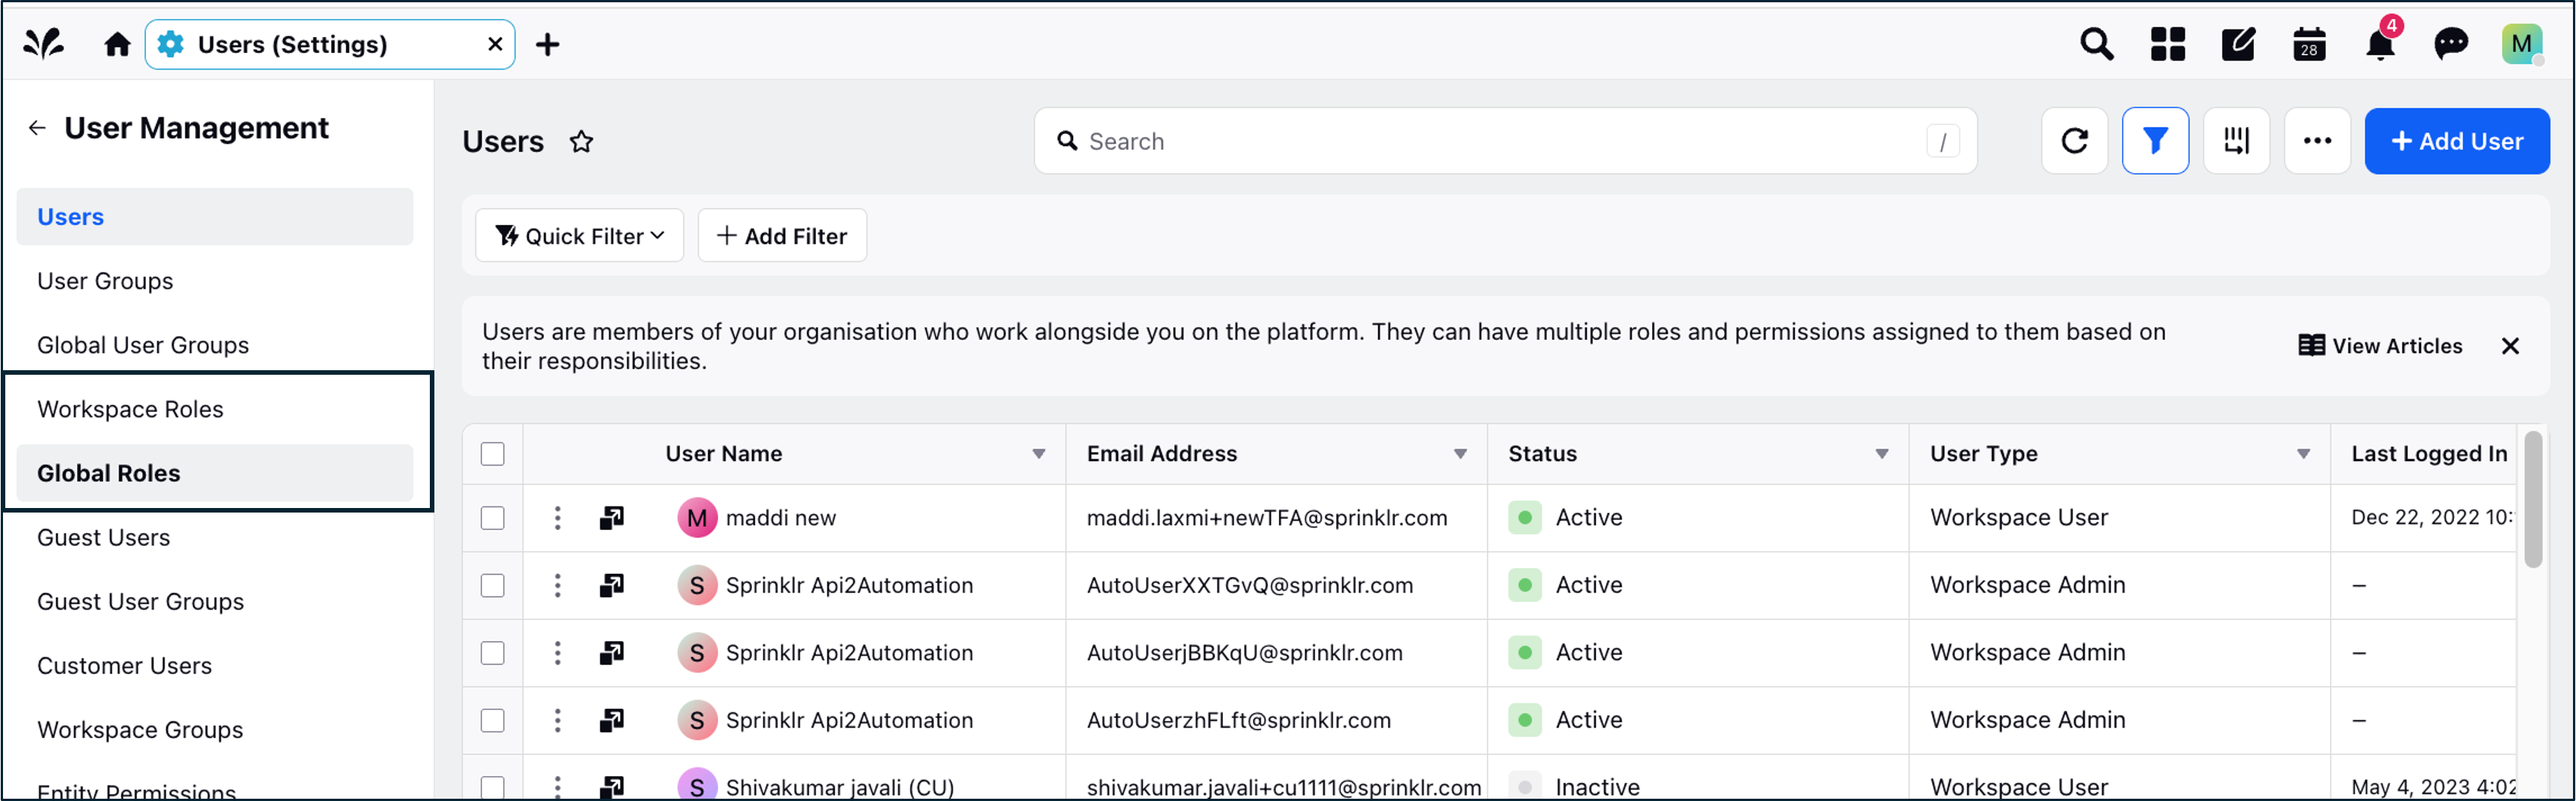Click the Add Filter button
This screenshot has height=801, width=2576.
pos(782,236)
